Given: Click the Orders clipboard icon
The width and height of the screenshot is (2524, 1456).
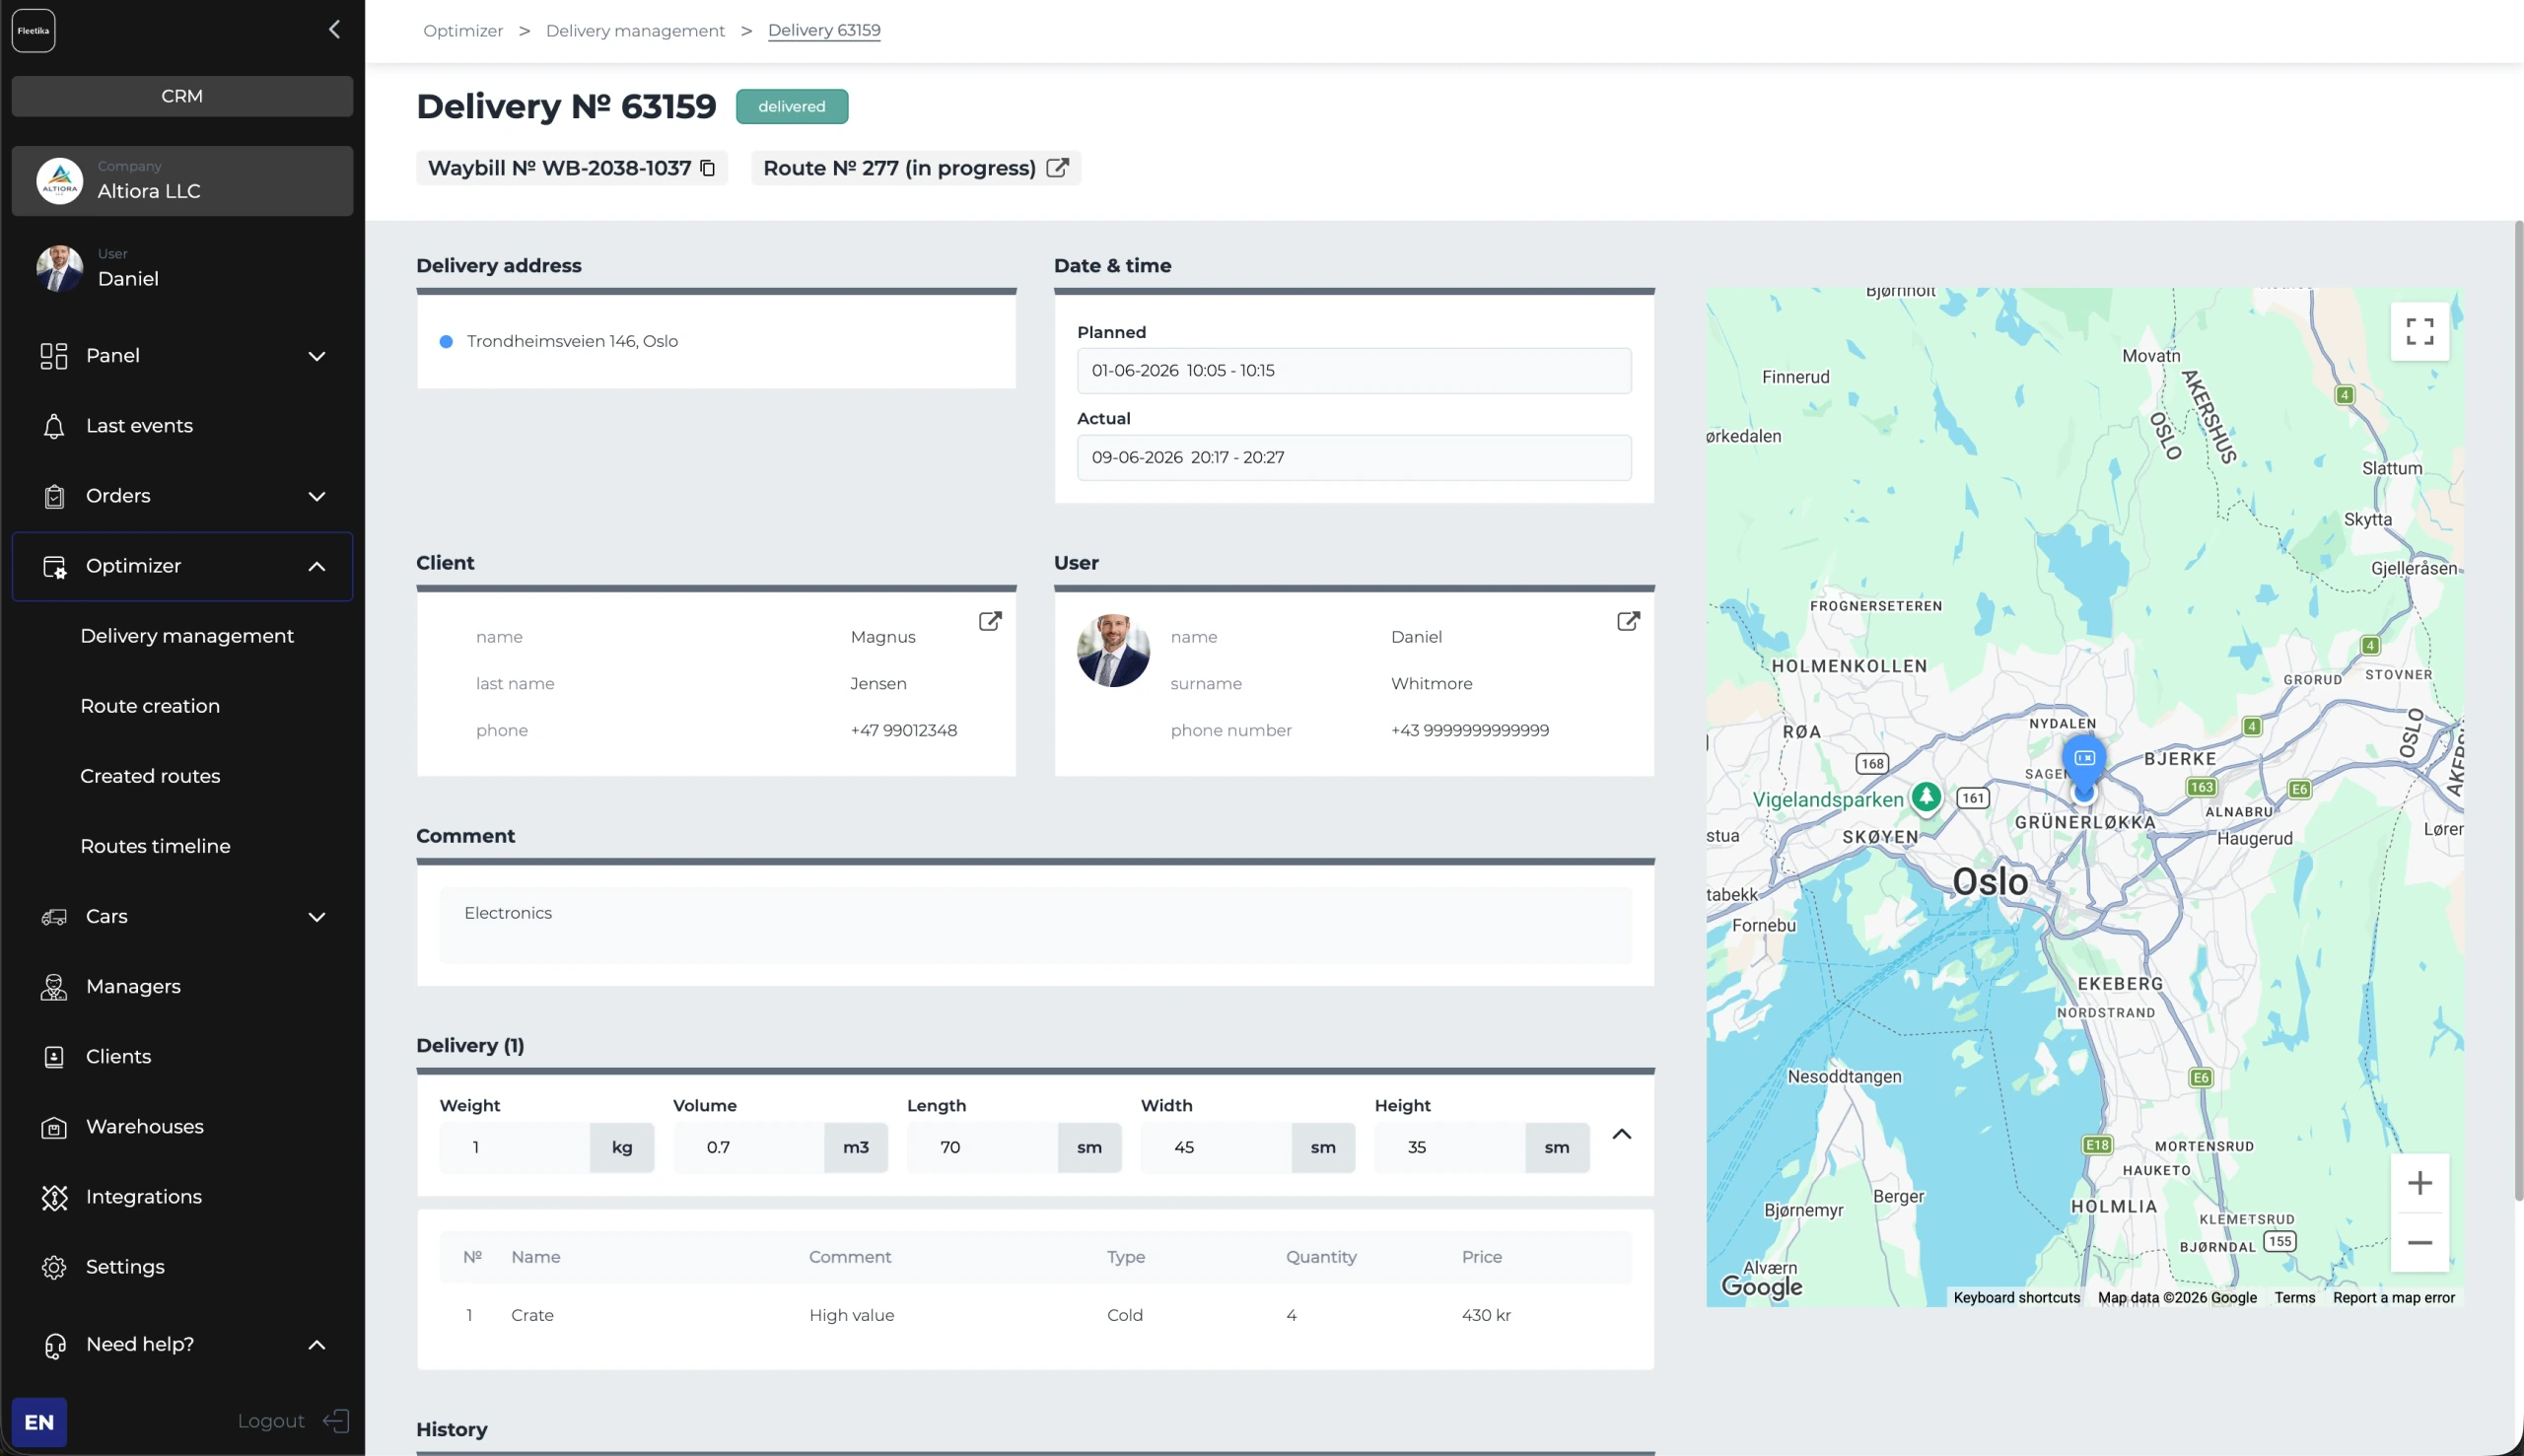Looking at the screenshot, I should tap(54, 497).
